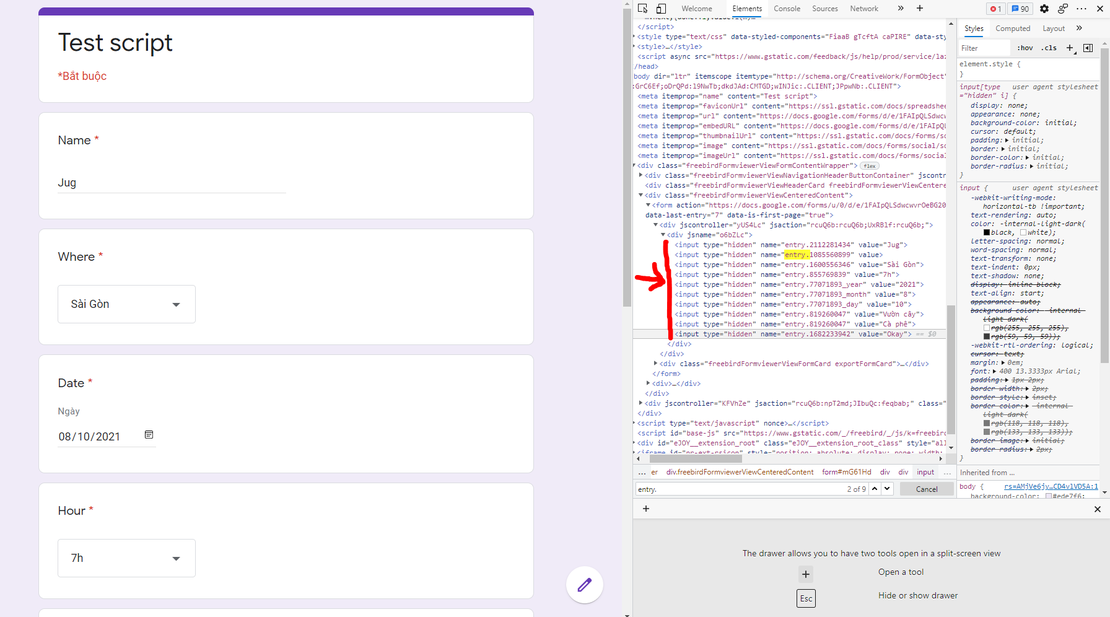
Task: Open the calendar icon beside the date field
Action: (x=148, y=435)
